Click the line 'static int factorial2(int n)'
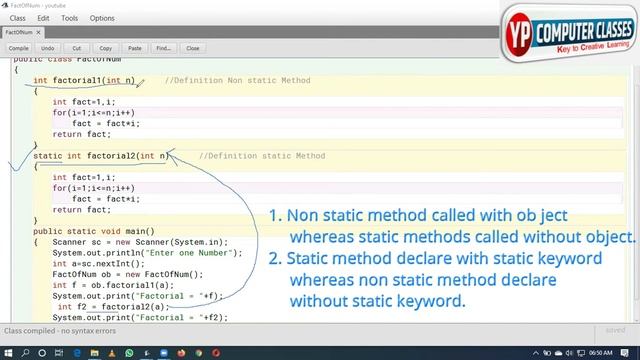The width and height of the screenshot is (640, 360). tap(101, 156)
